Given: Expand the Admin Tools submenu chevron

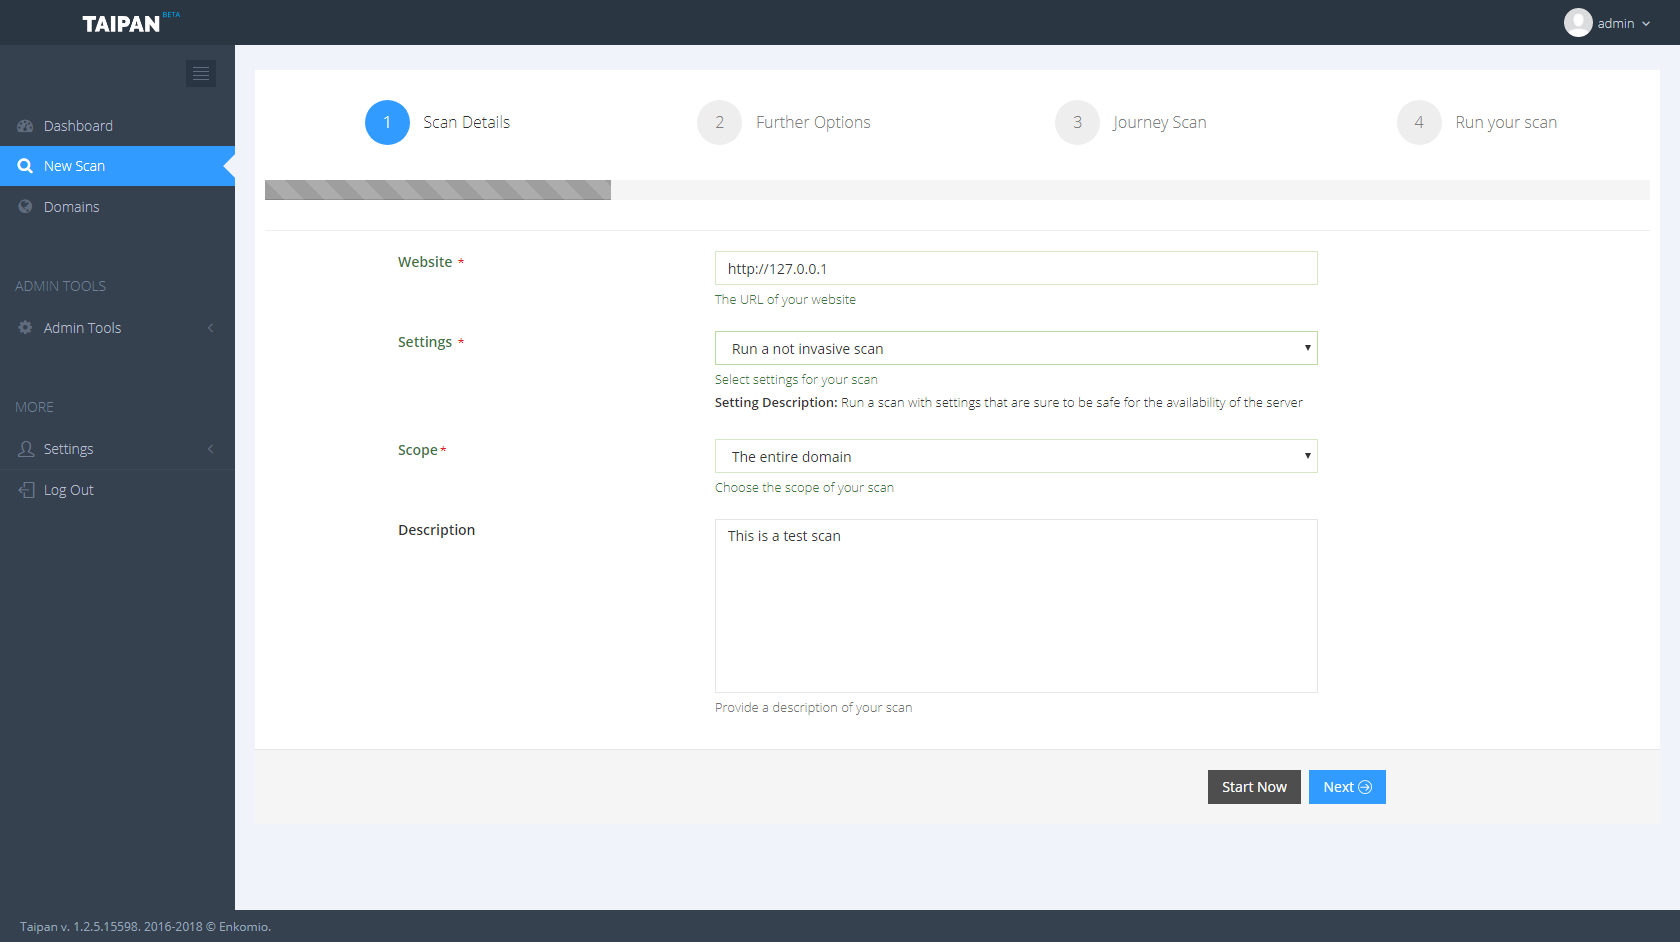Looking at the screenshot, I should (211, 328).
